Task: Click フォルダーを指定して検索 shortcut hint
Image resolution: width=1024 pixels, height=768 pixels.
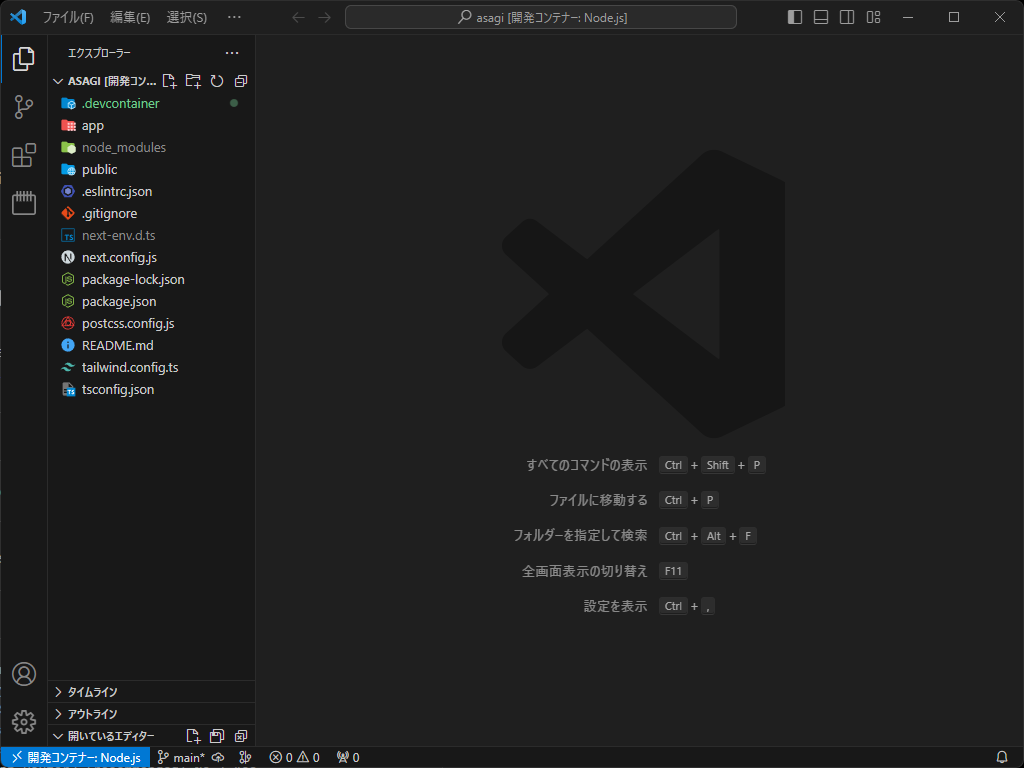Action: click(x=580, y=536)
